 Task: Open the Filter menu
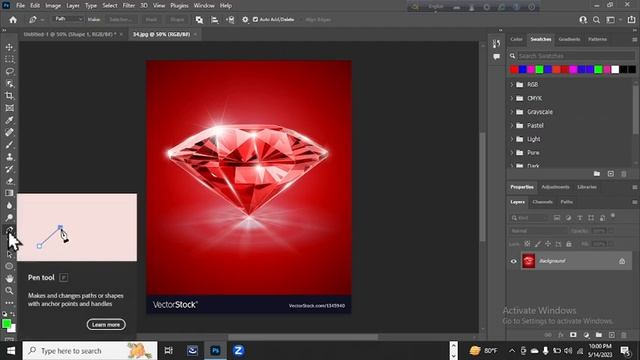coord(129,6)
